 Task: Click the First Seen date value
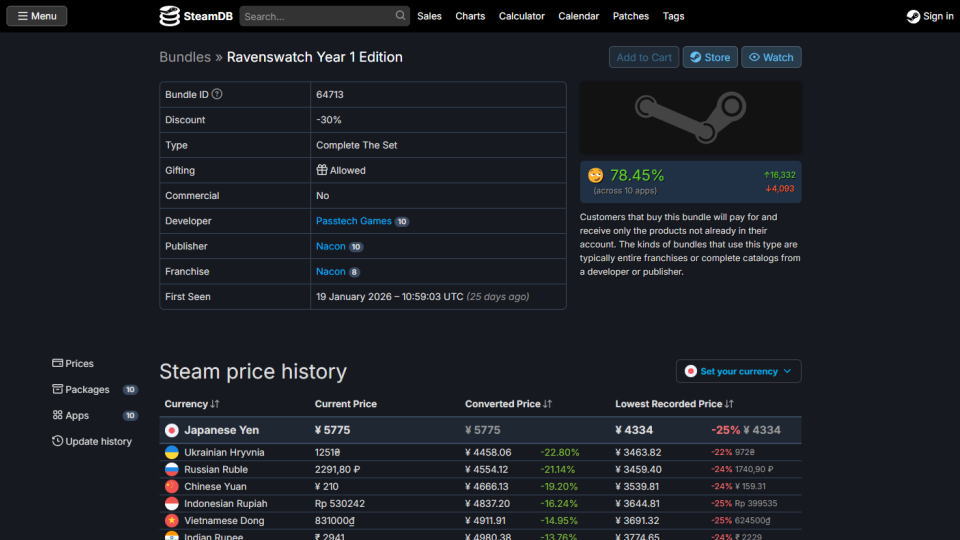point(422,297)
